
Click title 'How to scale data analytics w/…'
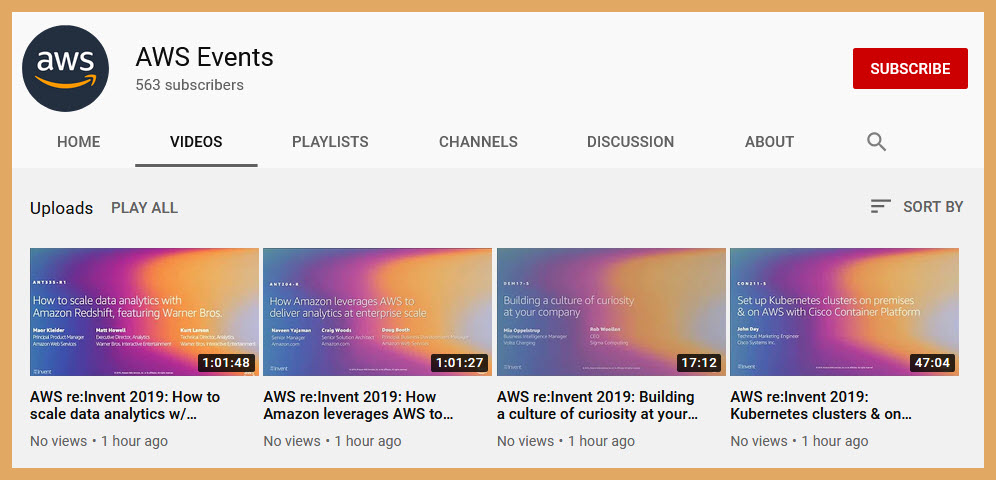(x=125, y=405)
